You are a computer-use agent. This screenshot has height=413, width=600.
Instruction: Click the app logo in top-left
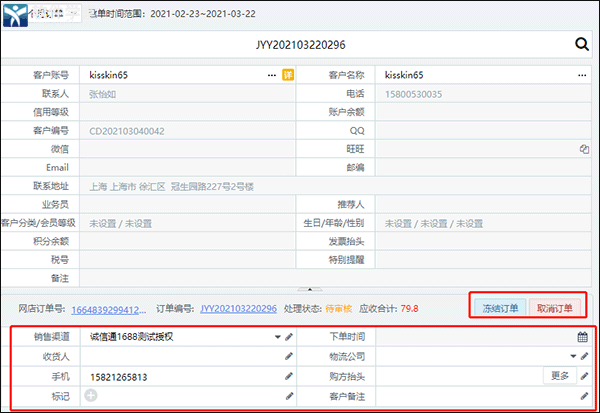click(15, 15)
